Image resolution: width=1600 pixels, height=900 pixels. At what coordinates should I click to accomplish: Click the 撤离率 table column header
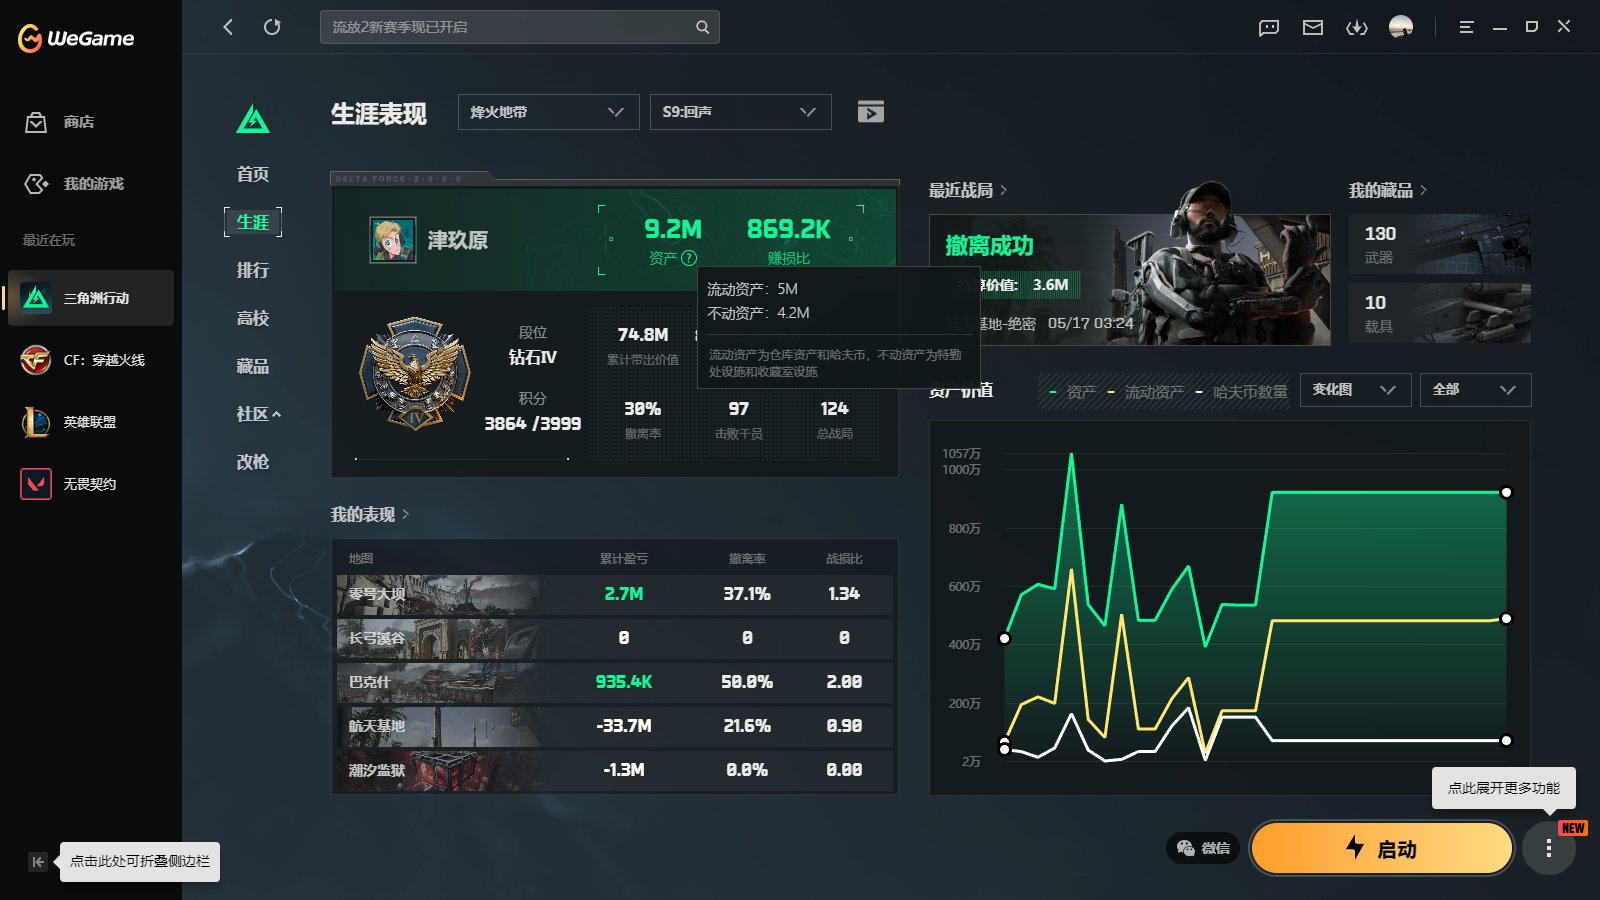pyautogui.click(x=747, y=559)
